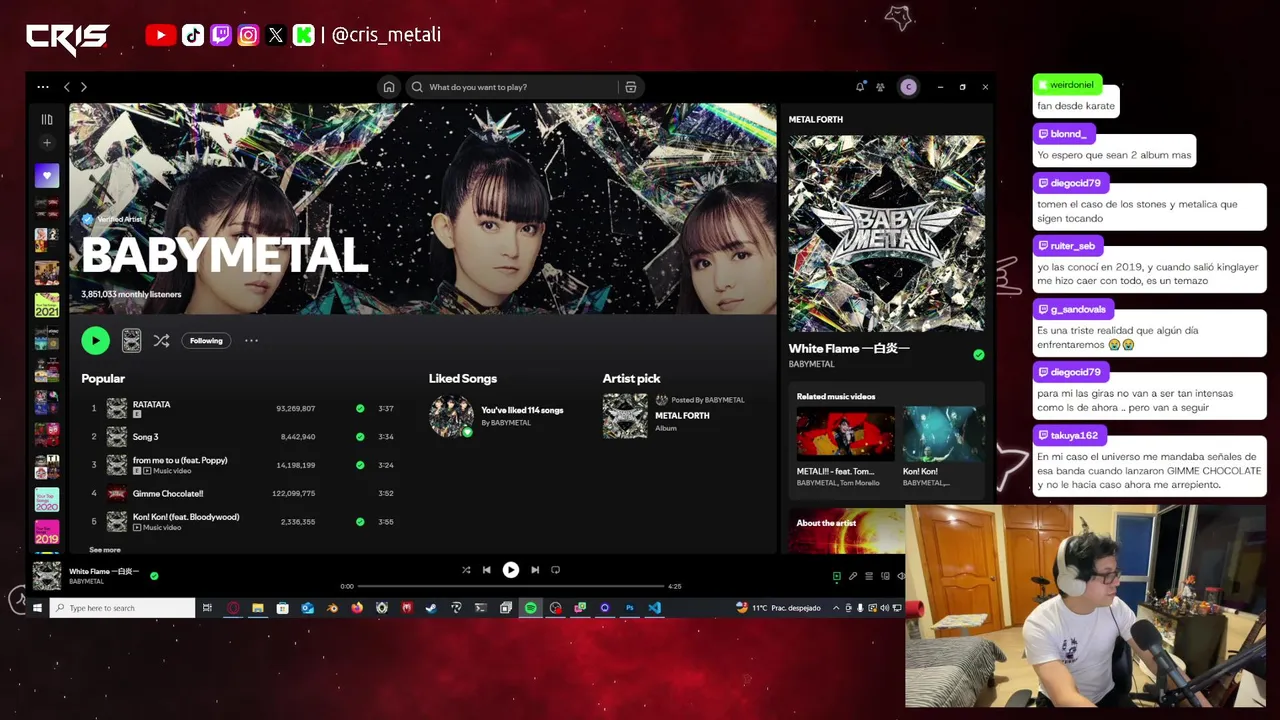The width and height of the screenshot is (1280, 720).
Task: Collapse Your Library sidebar icon
Action: [47, 119]
